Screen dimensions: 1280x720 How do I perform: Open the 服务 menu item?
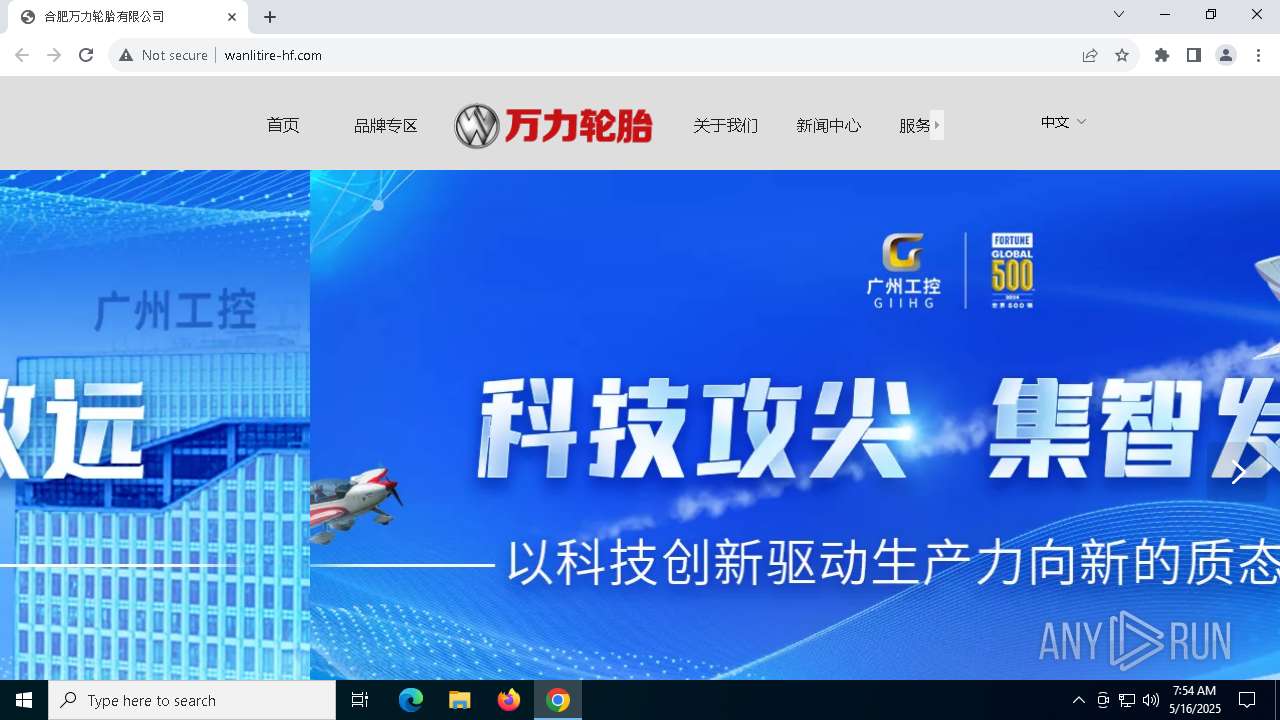915,125
